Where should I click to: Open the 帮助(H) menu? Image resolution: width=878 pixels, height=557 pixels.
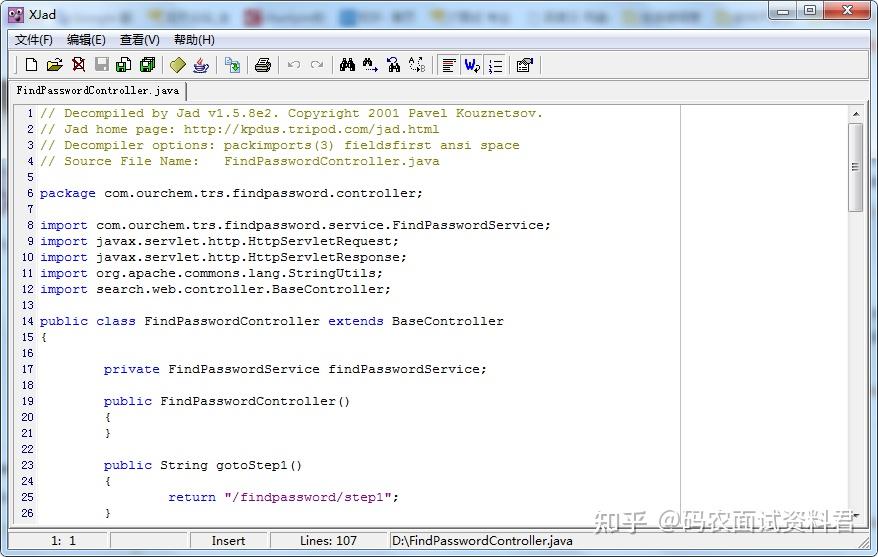(x=194, y=40)
